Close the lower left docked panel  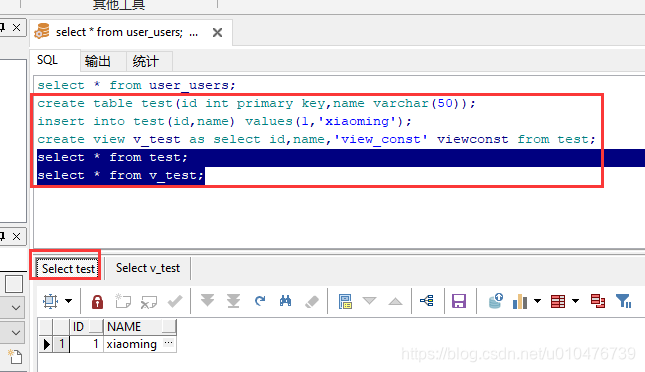[x=16, y=237]
